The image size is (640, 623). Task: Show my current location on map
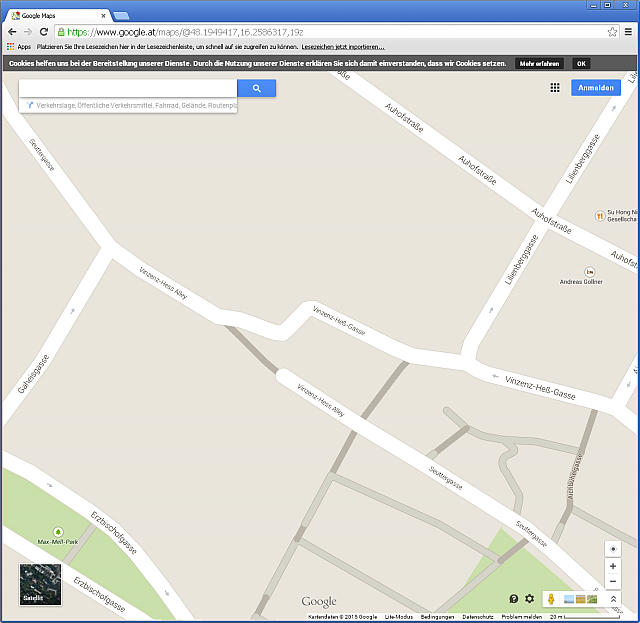coord(613,549)
